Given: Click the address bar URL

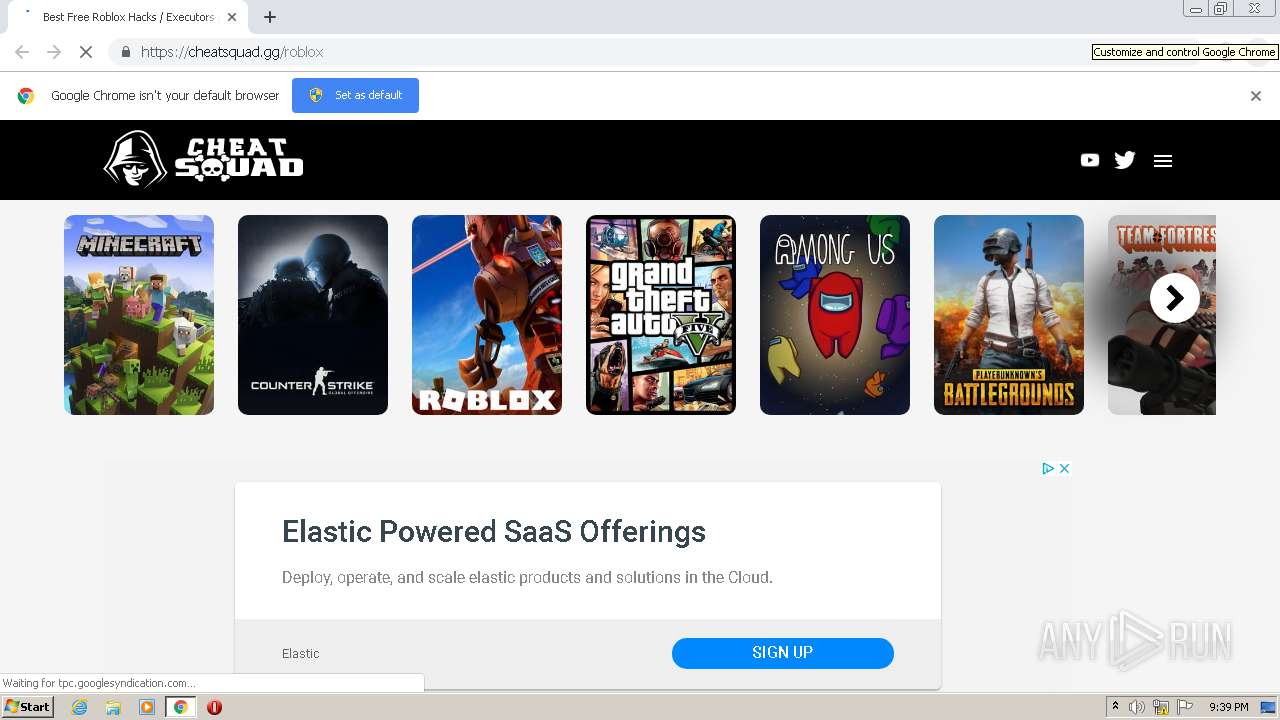Looking at the screenshot, I should click(x=232, y=52).
